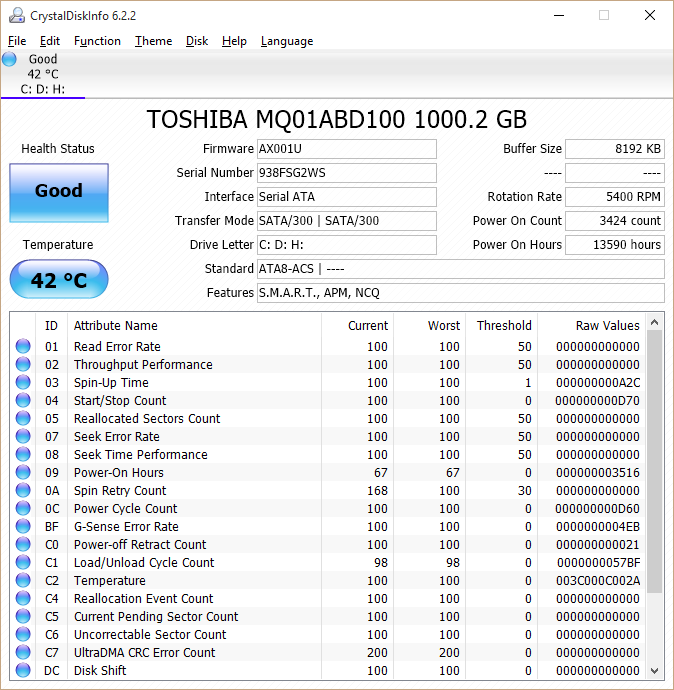Click the status orb for Start/Stop Count
Image resolution: width=674 pixels, height=690 pixels.
click(x=23, y=400)
